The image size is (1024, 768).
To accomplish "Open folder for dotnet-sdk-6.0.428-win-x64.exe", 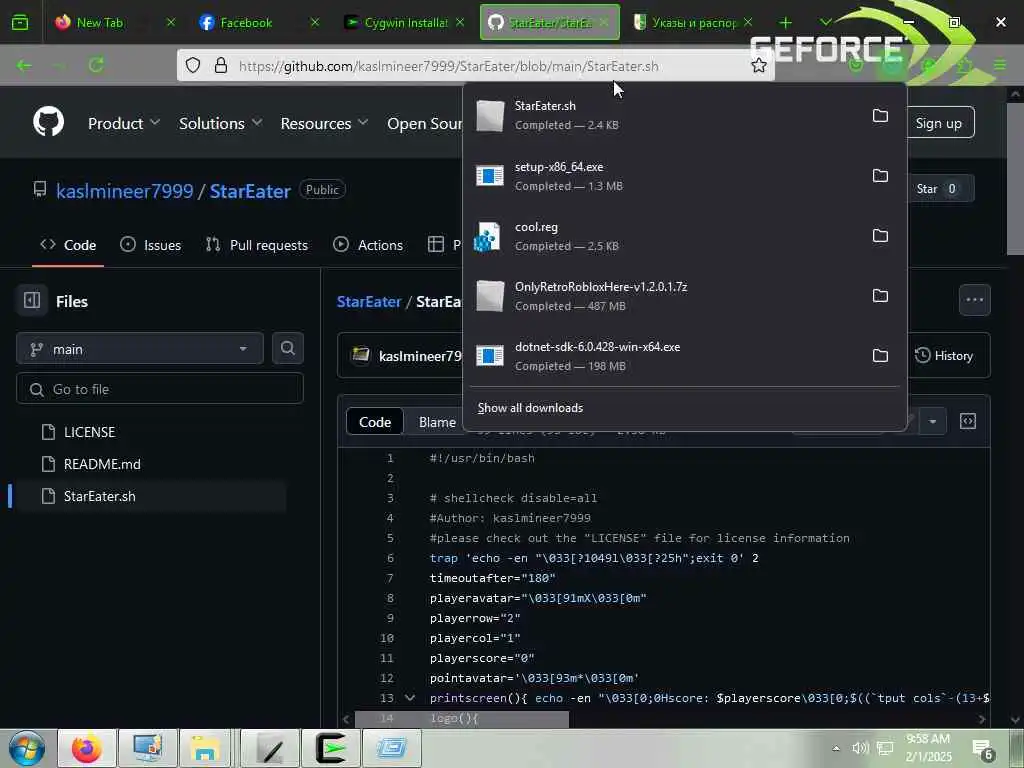I will 880,356.
